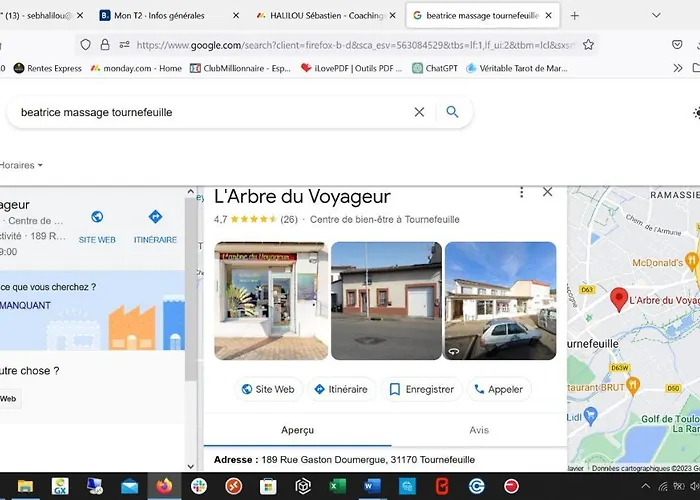This screenshot has width=700, height=500.
Task: Open Mail app from taskbar
Action: 129,486
